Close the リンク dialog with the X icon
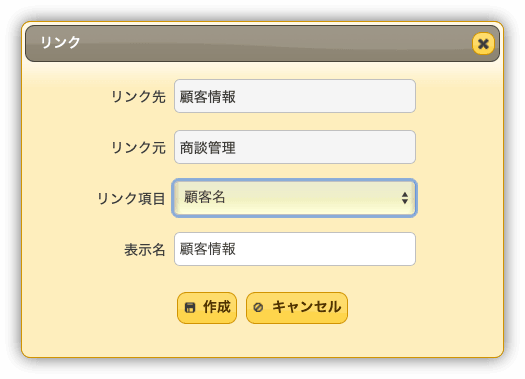Image resolution: width=525 pixels, height=379 pixels. [483, 44]
